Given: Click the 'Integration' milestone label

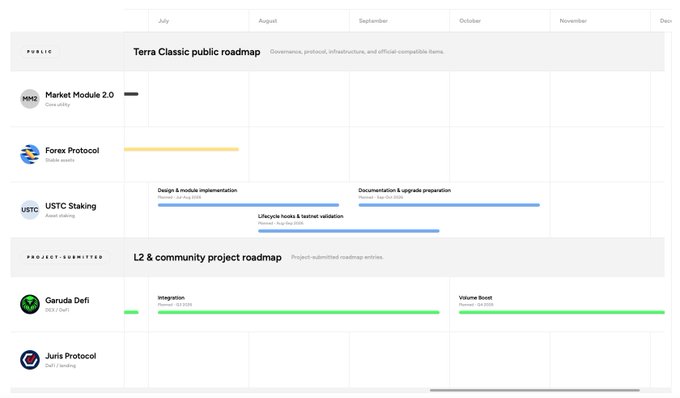Looking at the screenshot, I should click(171, 298).
